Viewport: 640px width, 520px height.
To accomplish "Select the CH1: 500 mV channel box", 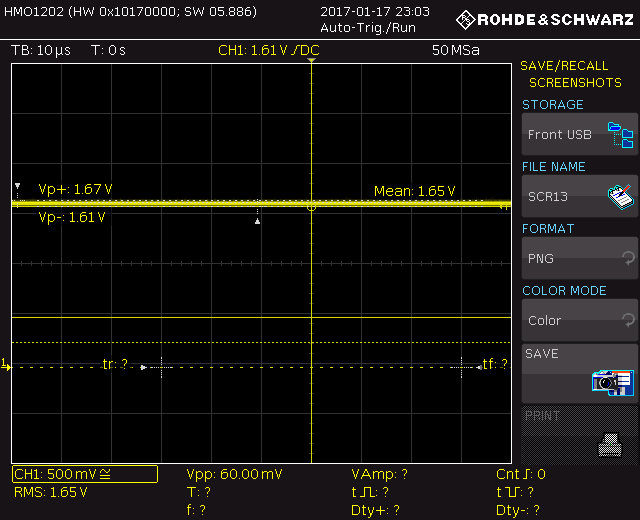I will click(85, 474).
